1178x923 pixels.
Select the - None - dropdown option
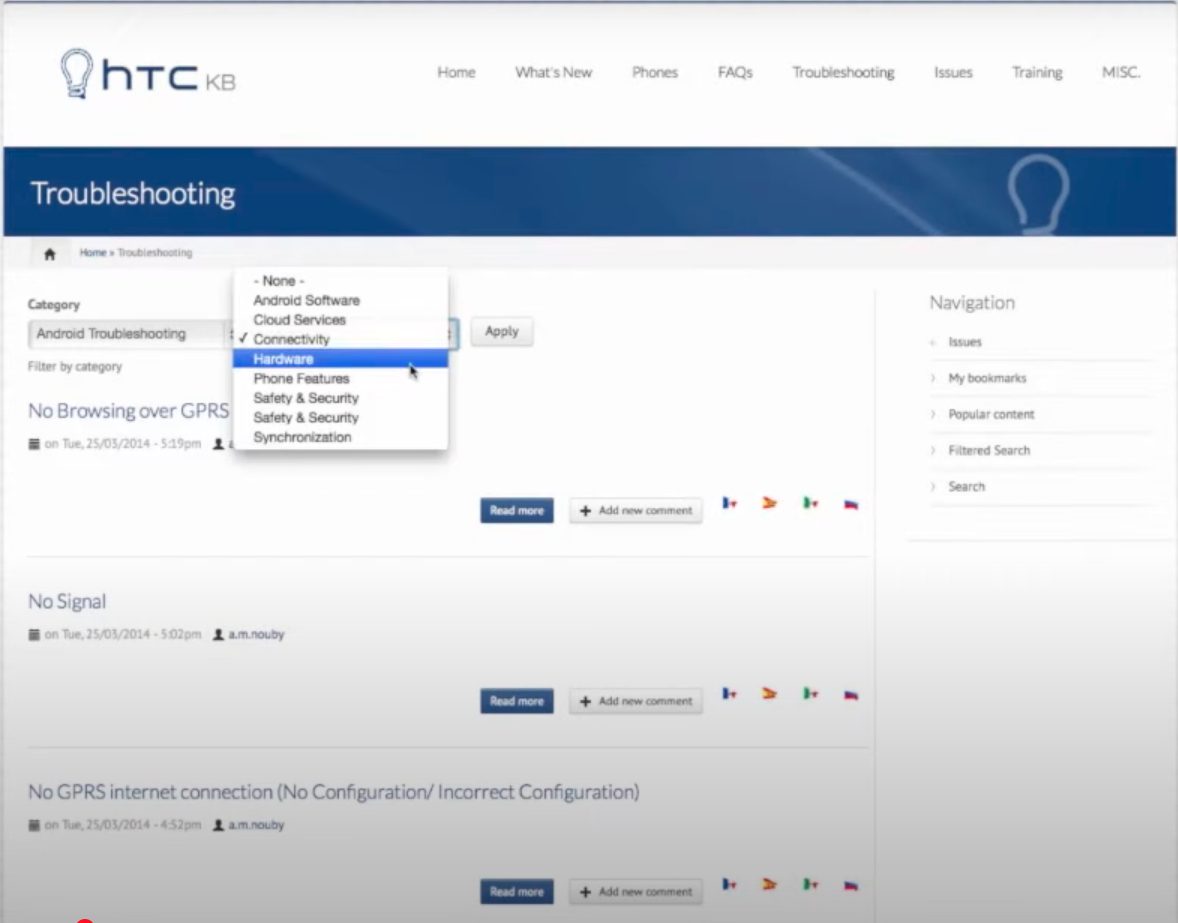click(x=279, y=281)
